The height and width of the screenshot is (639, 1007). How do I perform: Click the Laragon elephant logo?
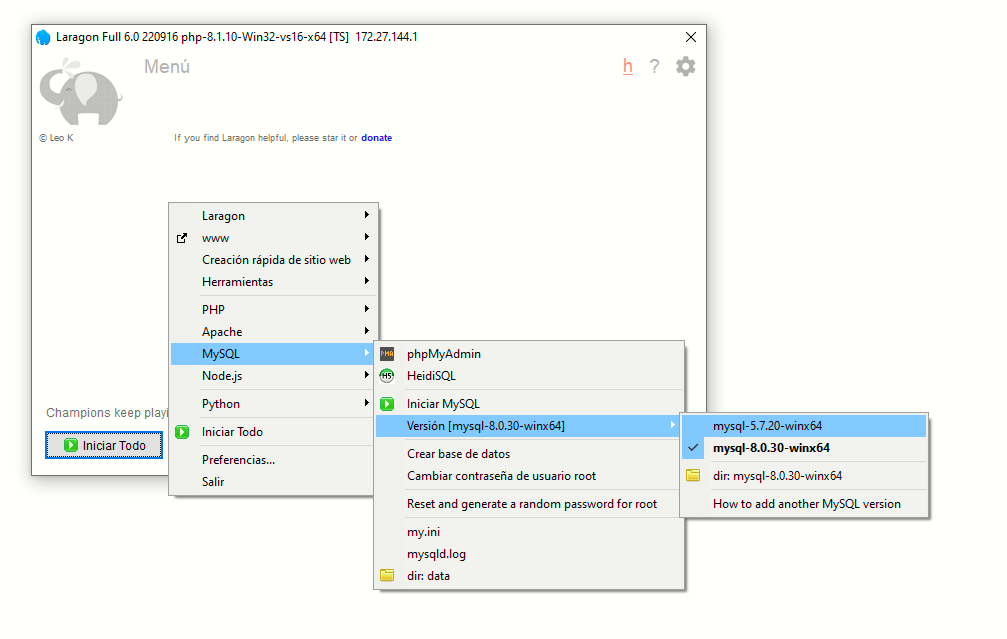(80, 92)
